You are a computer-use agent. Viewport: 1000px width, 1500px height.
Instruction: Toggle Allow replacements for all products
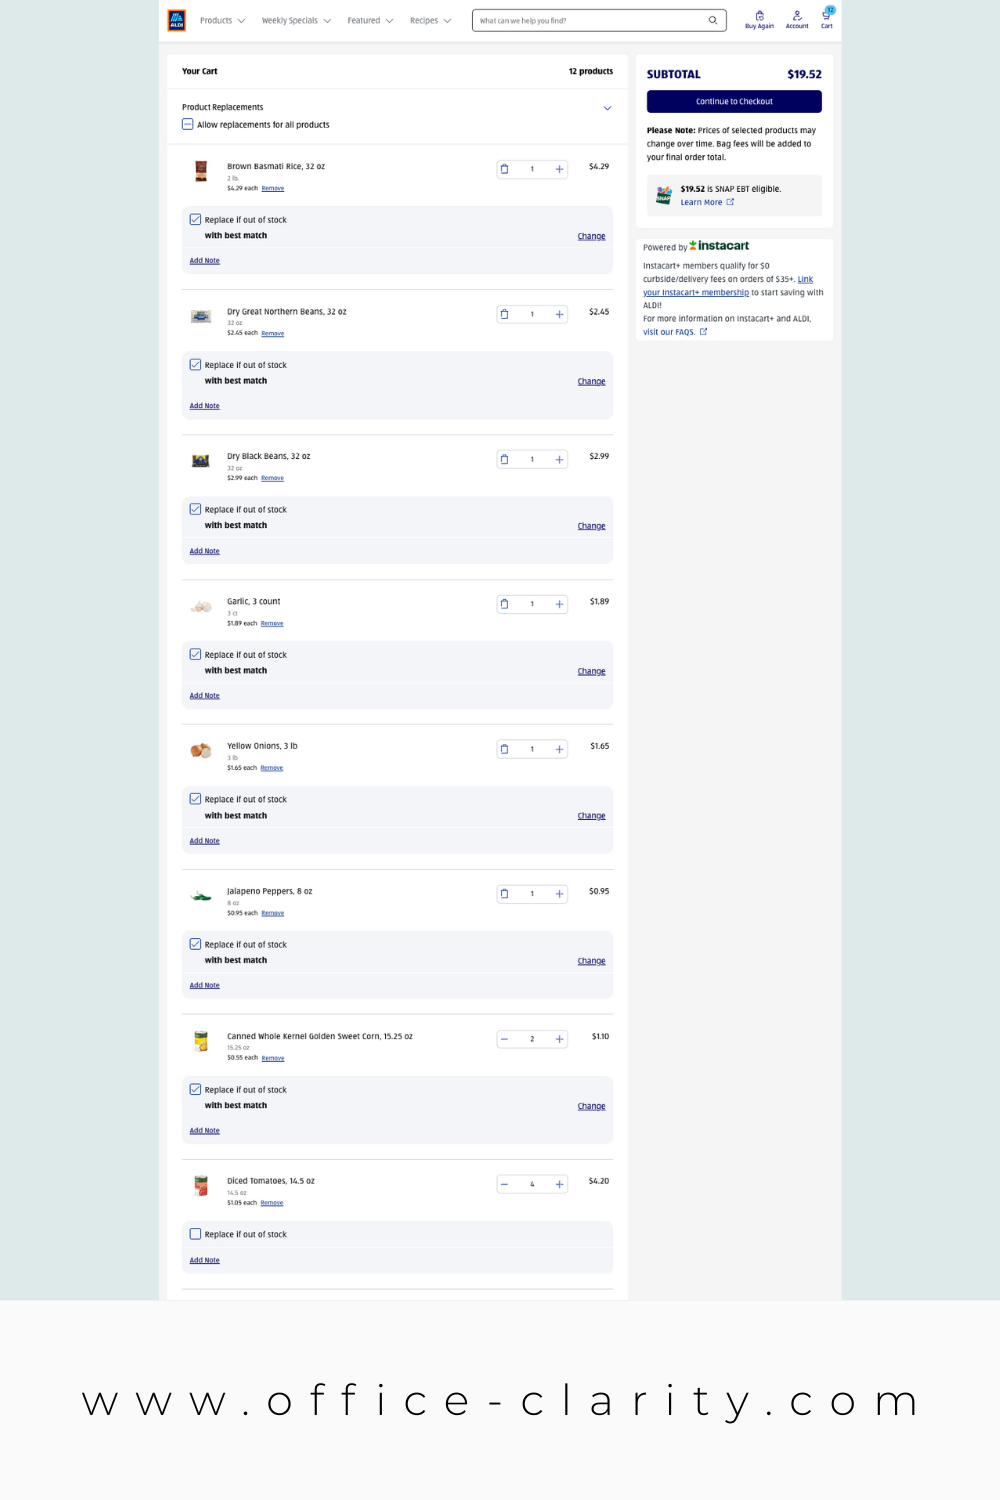tap(188, 124)
